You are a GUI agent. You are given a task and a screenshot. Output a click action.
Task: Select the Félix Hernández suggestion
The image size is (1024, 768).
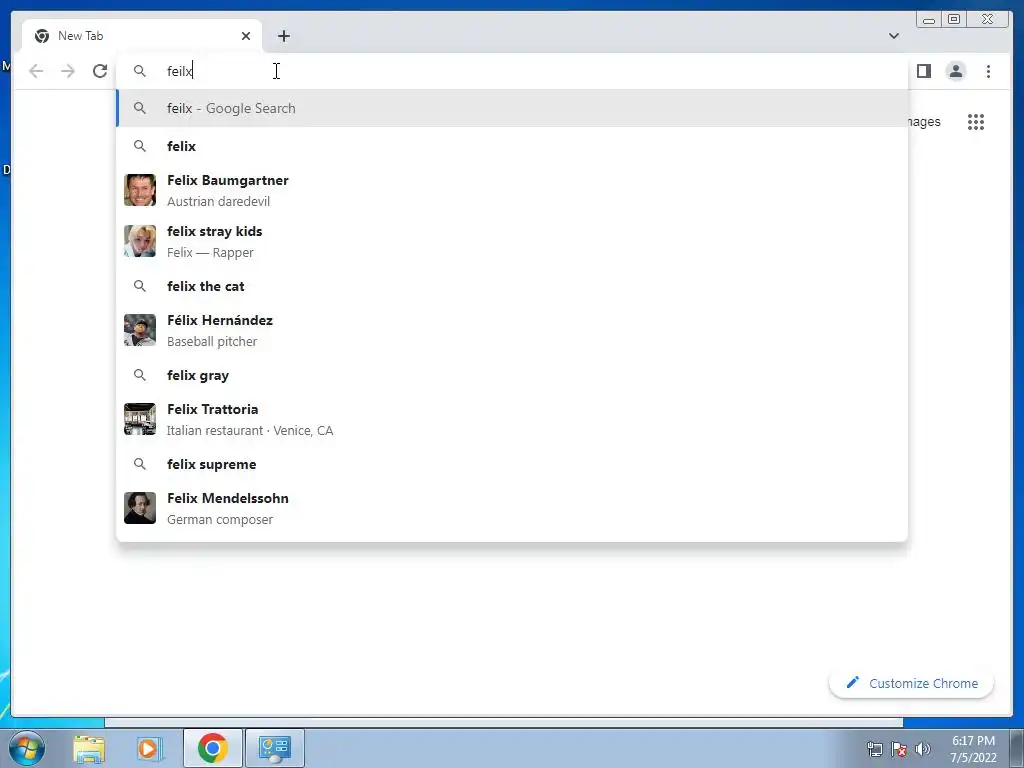point(512,330)
